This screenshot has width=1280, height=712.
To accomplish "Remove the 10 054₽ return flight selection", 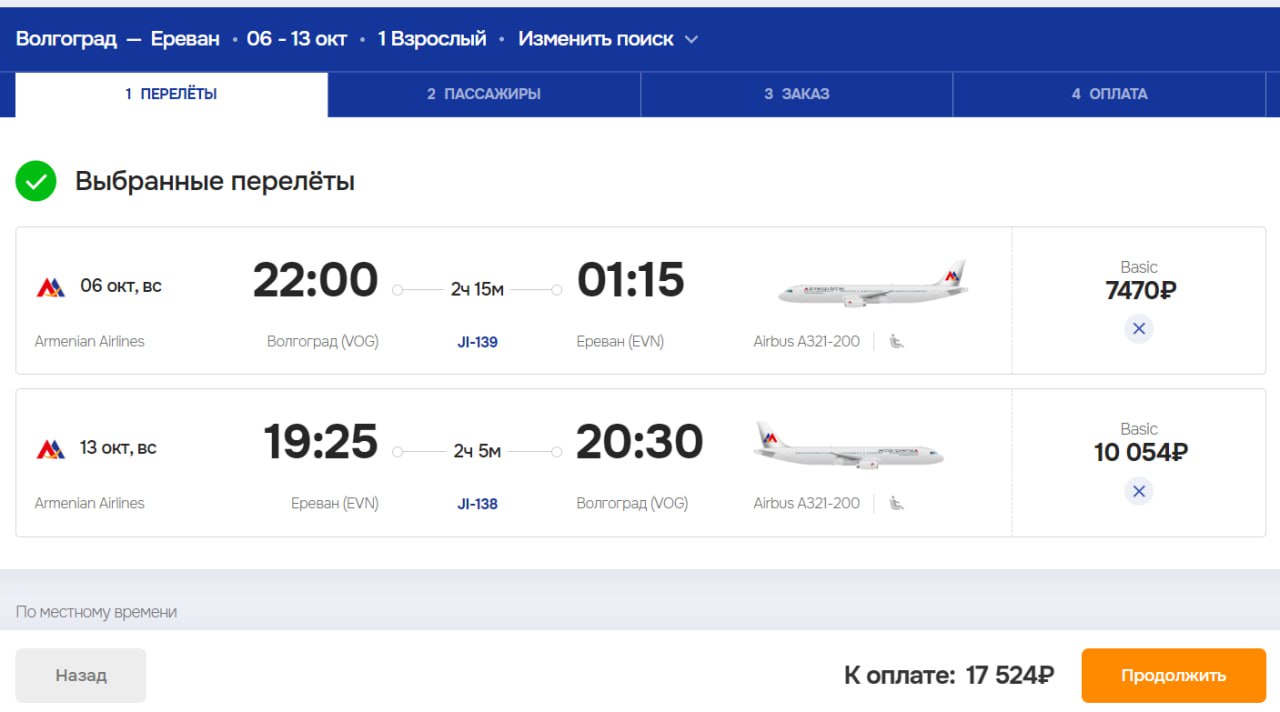I will coord(1138,491).
